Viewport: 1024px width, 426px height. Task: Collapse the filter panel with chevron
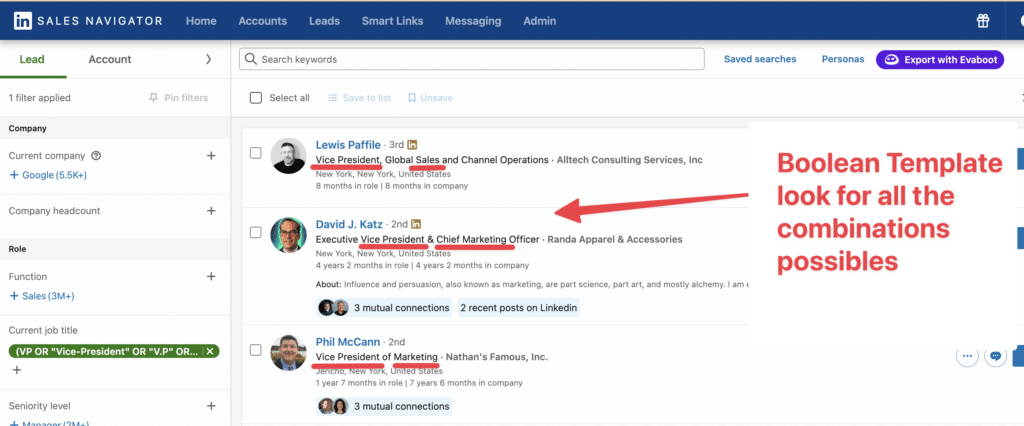coord(209,59)
